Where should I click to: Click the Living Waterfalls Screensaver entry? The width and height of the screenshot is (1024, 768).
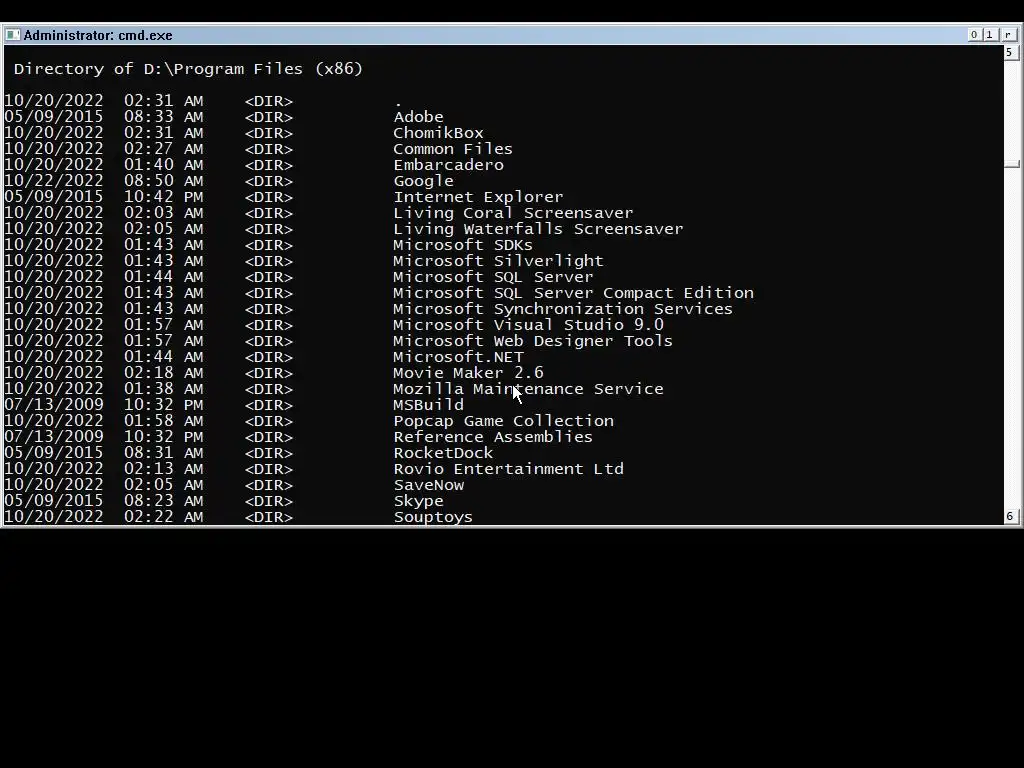[x=538, y=229]
